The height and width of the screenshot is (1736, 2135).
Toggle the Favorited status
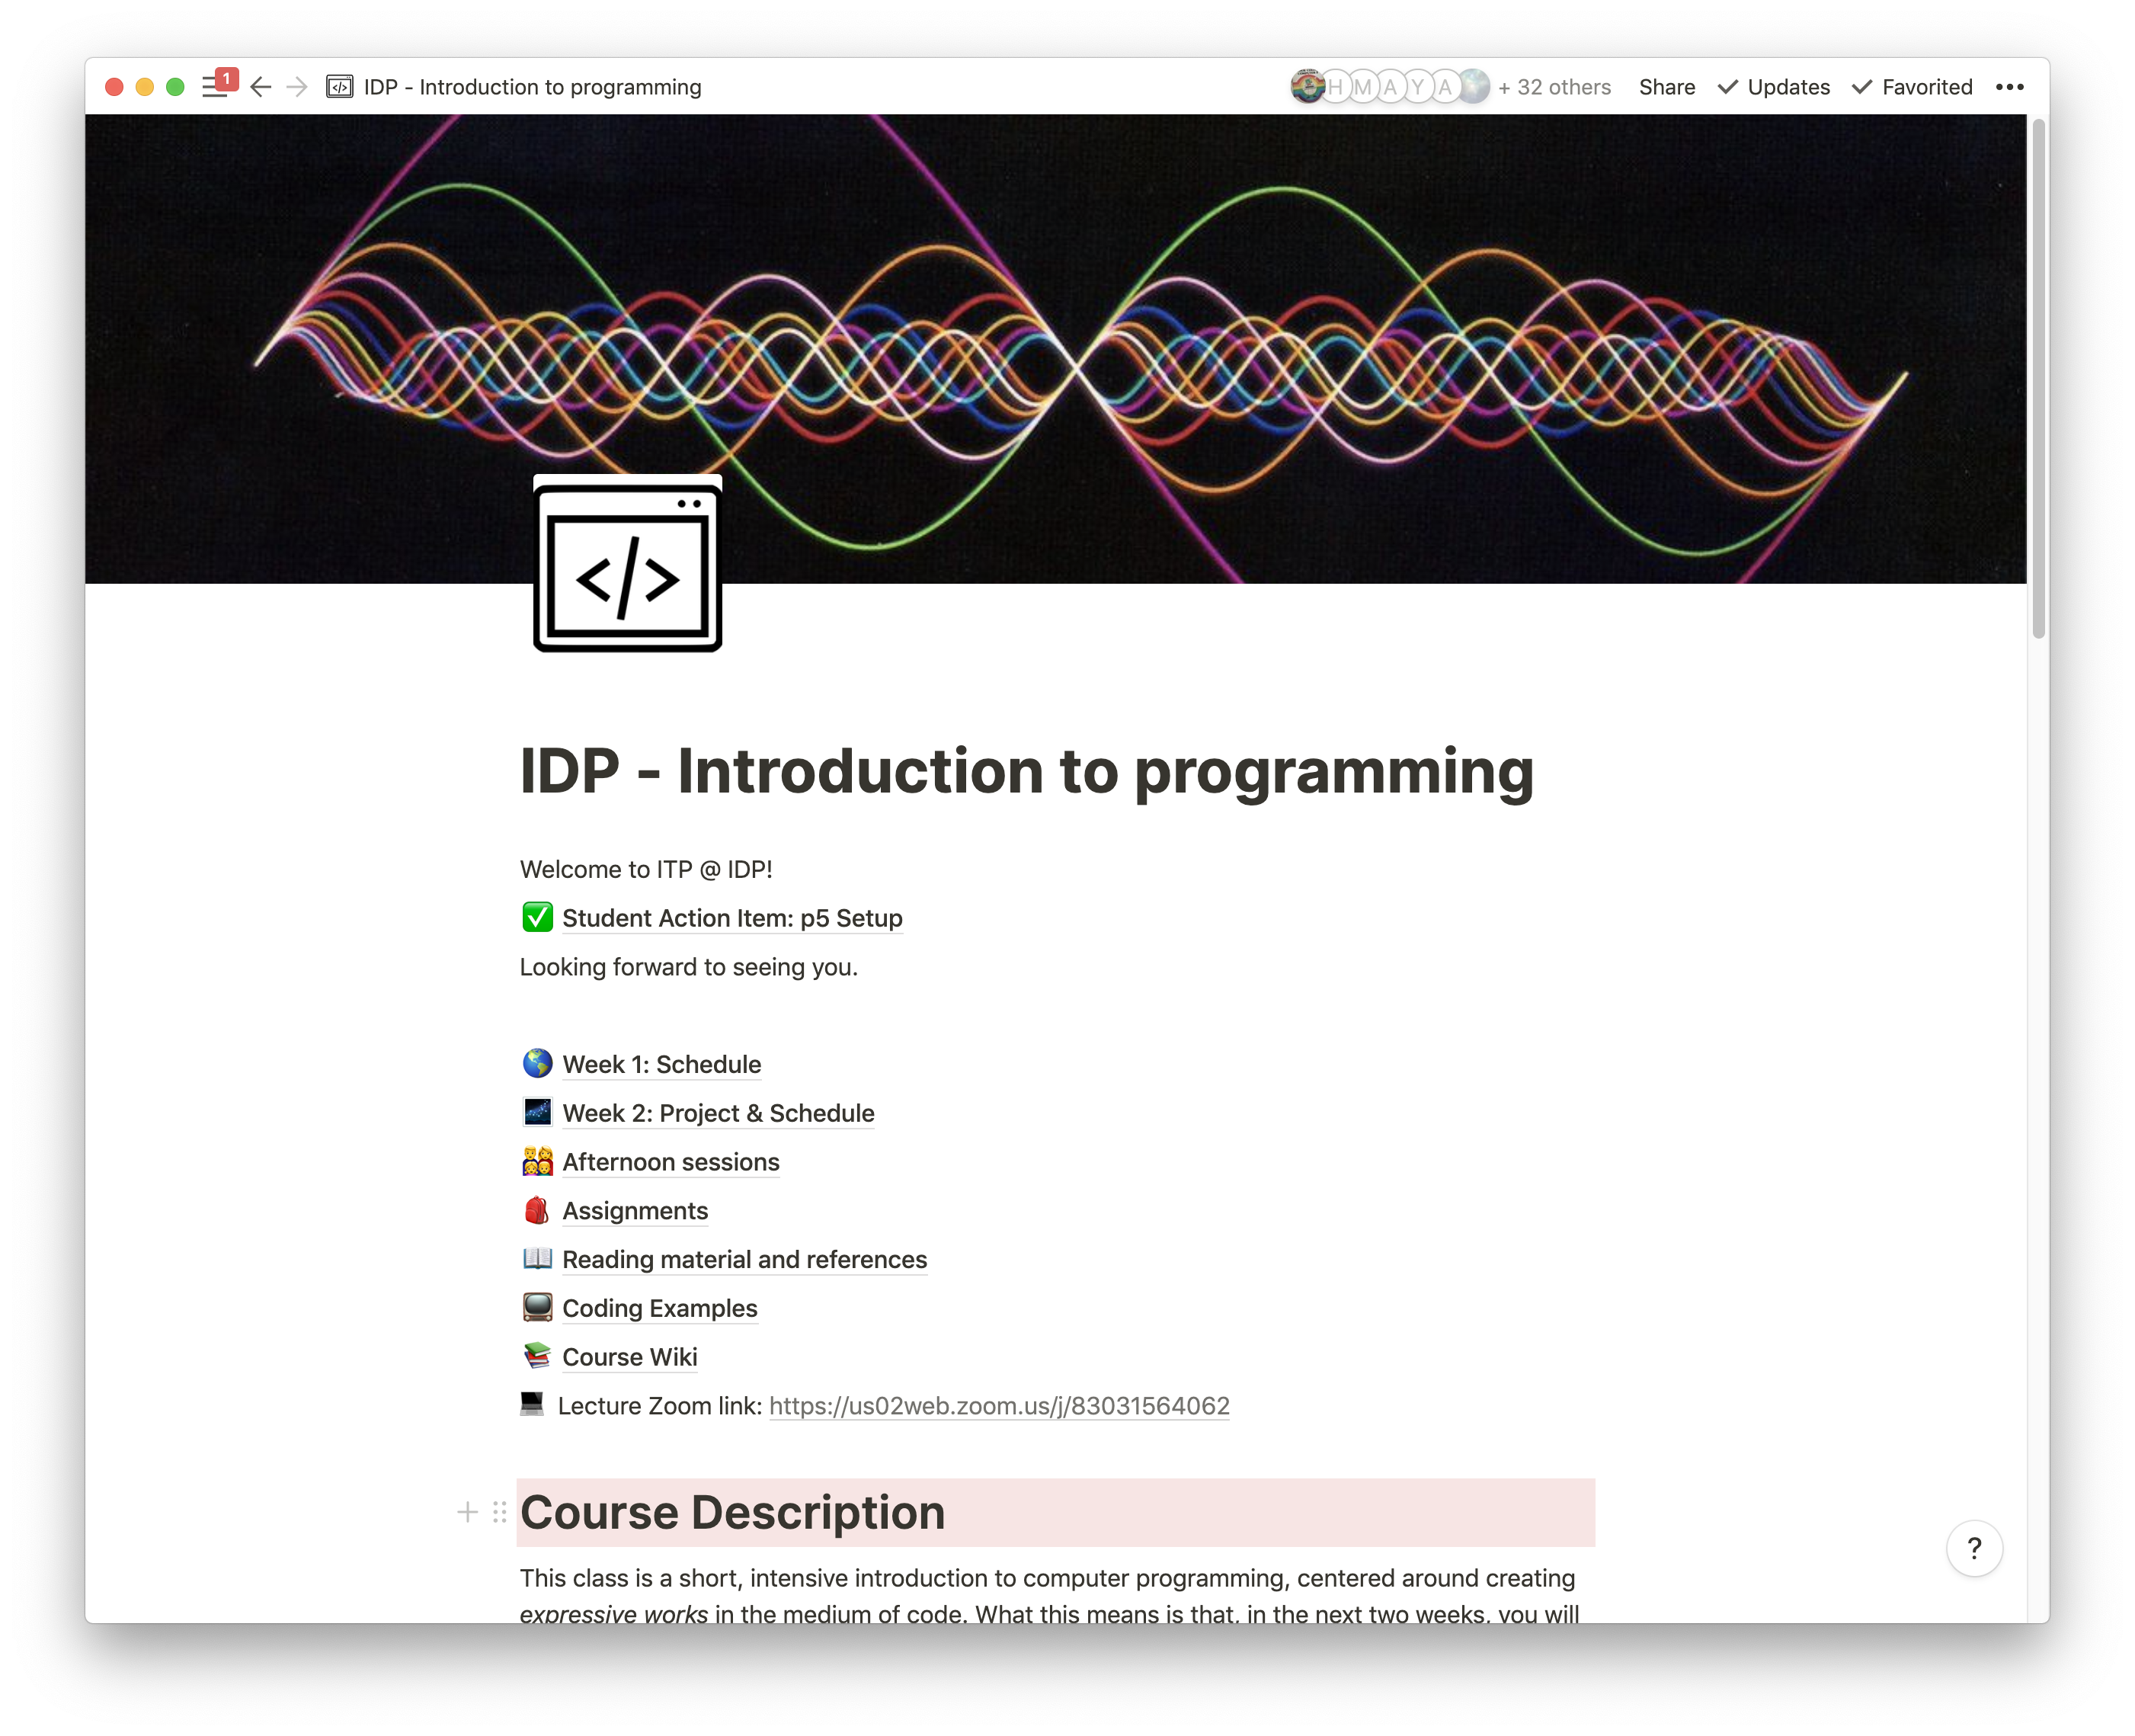tap(1912, 87)
